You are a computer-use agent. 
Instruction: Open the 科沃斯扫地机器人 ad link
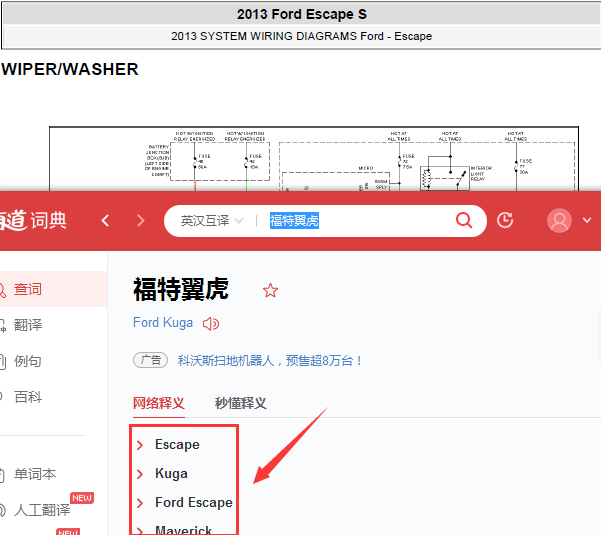(269, 361)
